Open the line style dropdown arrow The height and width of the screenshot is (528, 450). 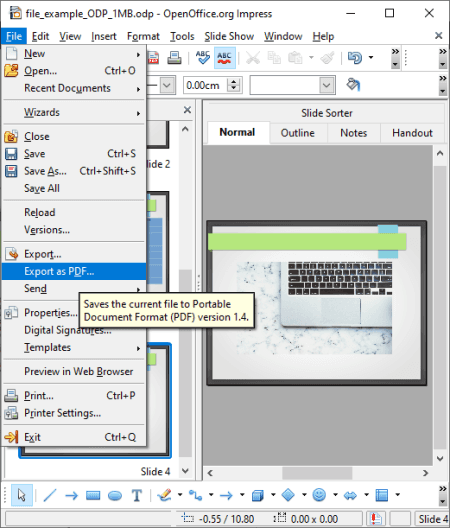tap(167, 85)
